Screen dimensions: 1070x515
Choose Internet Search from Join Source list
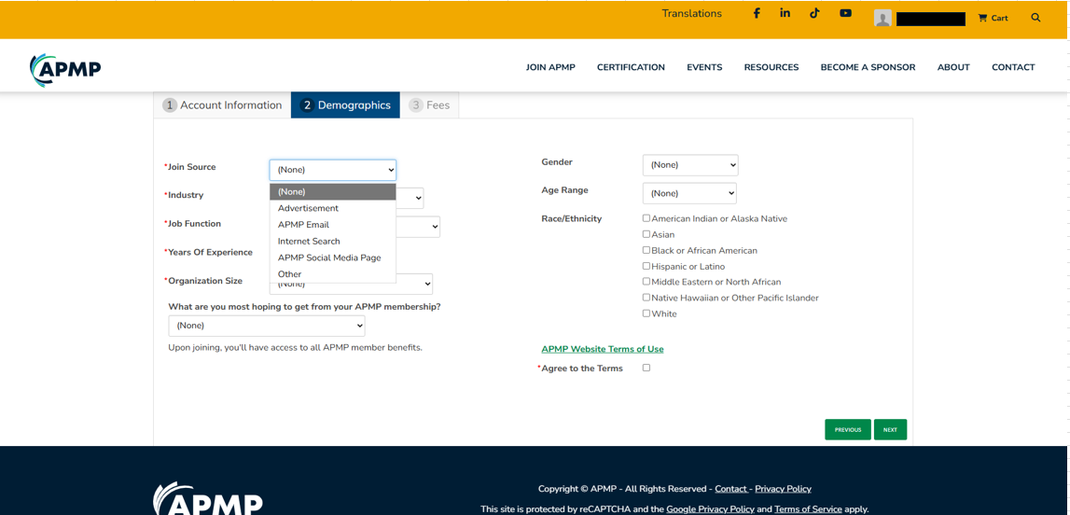[x=309, y=241]
